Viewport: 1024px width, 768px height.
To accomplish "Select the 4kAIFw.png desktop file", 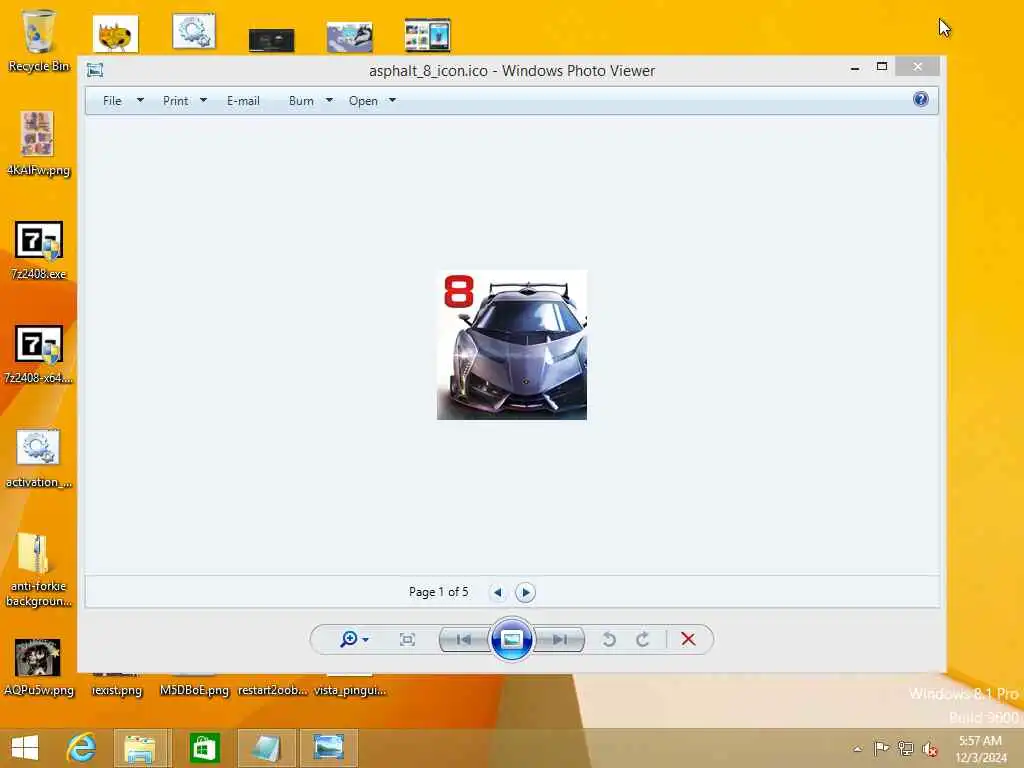I will pos(38,144).
